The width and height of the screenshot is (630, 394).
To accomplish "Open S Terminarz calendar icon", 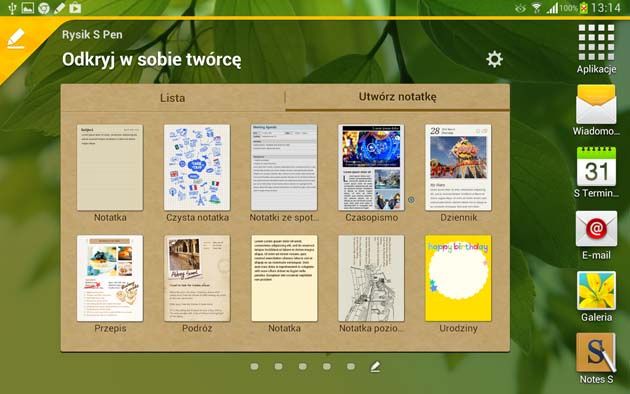I will coord(596,172).
